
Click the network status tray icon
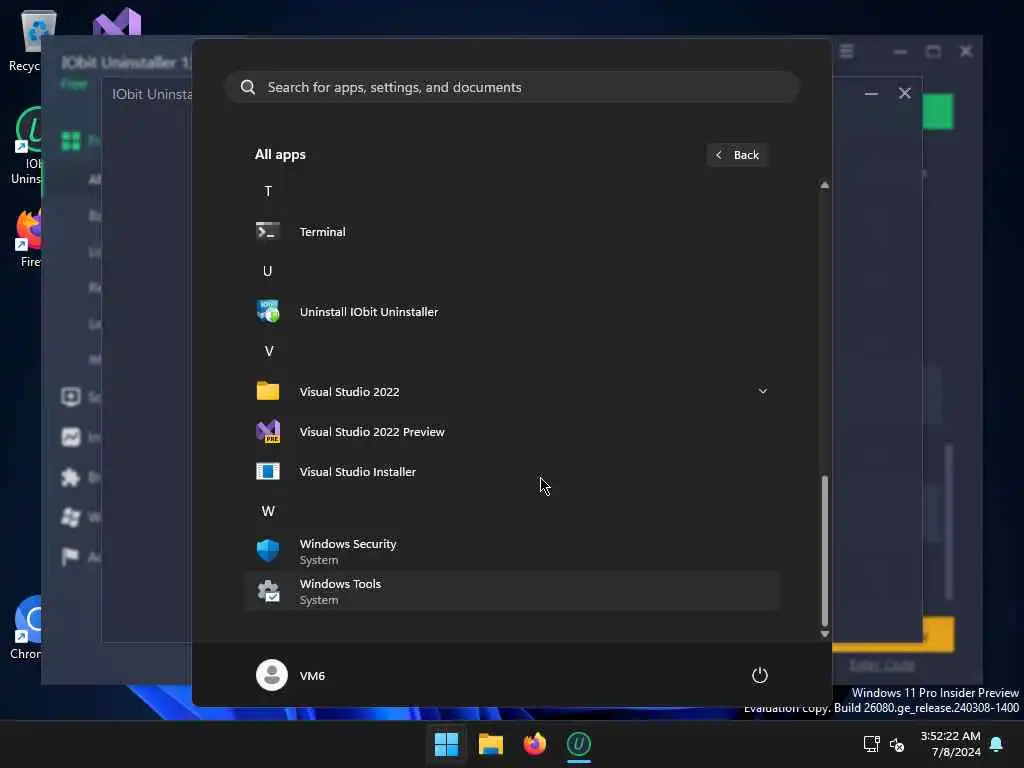[871, 744]
